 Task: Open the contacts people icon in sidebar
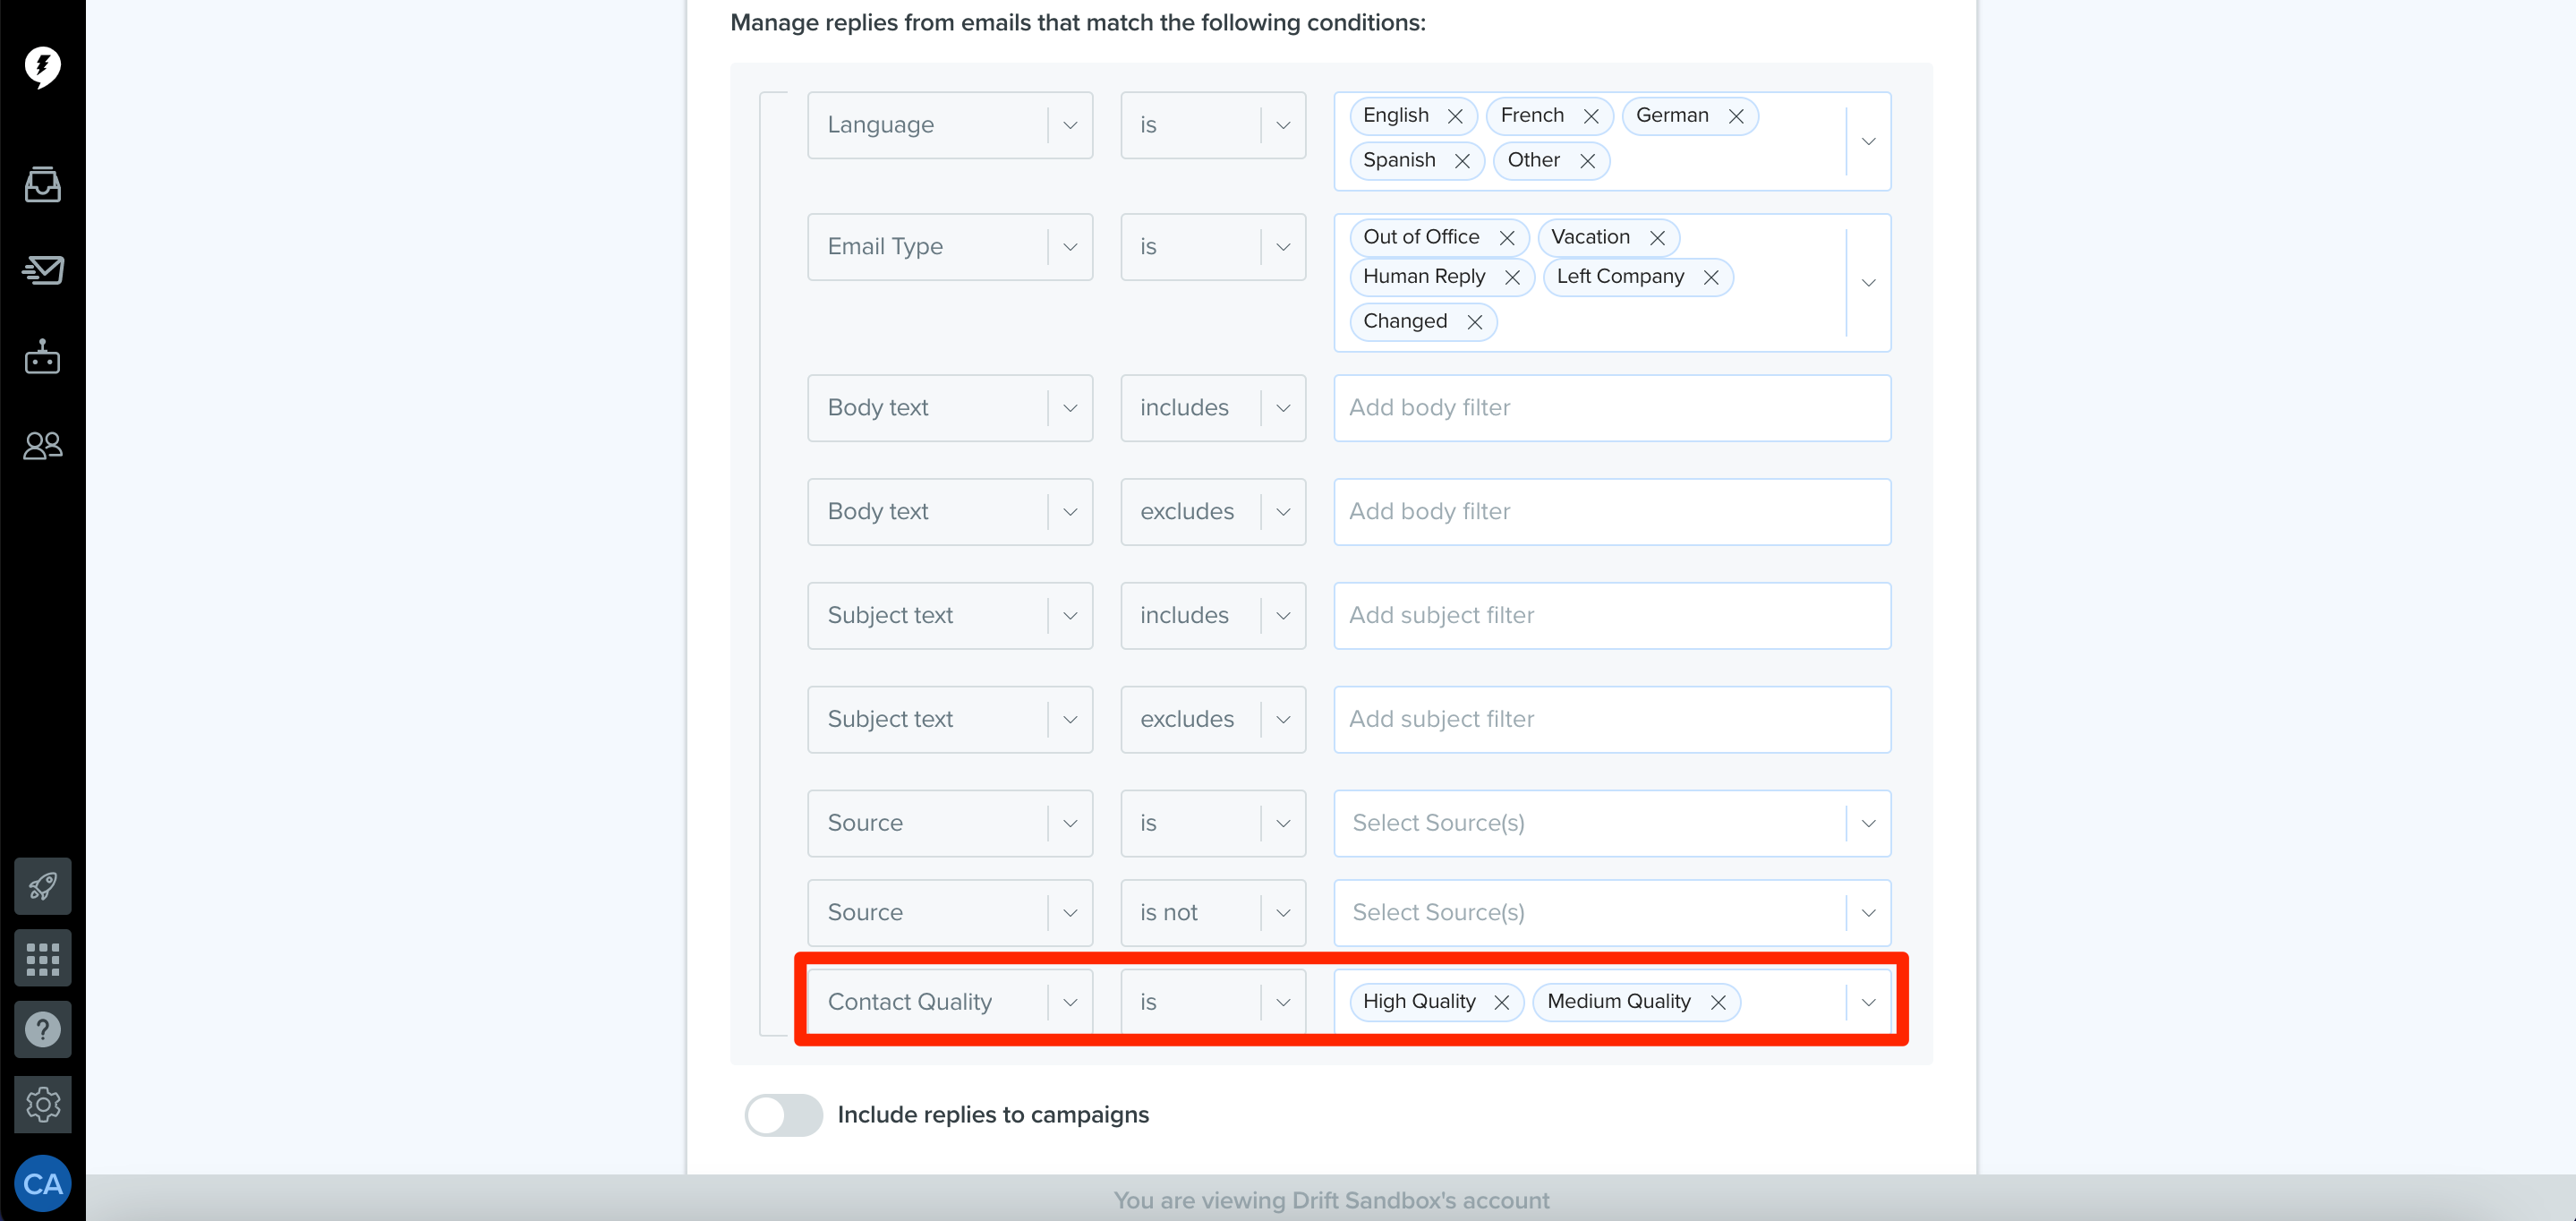click(42, 445)
